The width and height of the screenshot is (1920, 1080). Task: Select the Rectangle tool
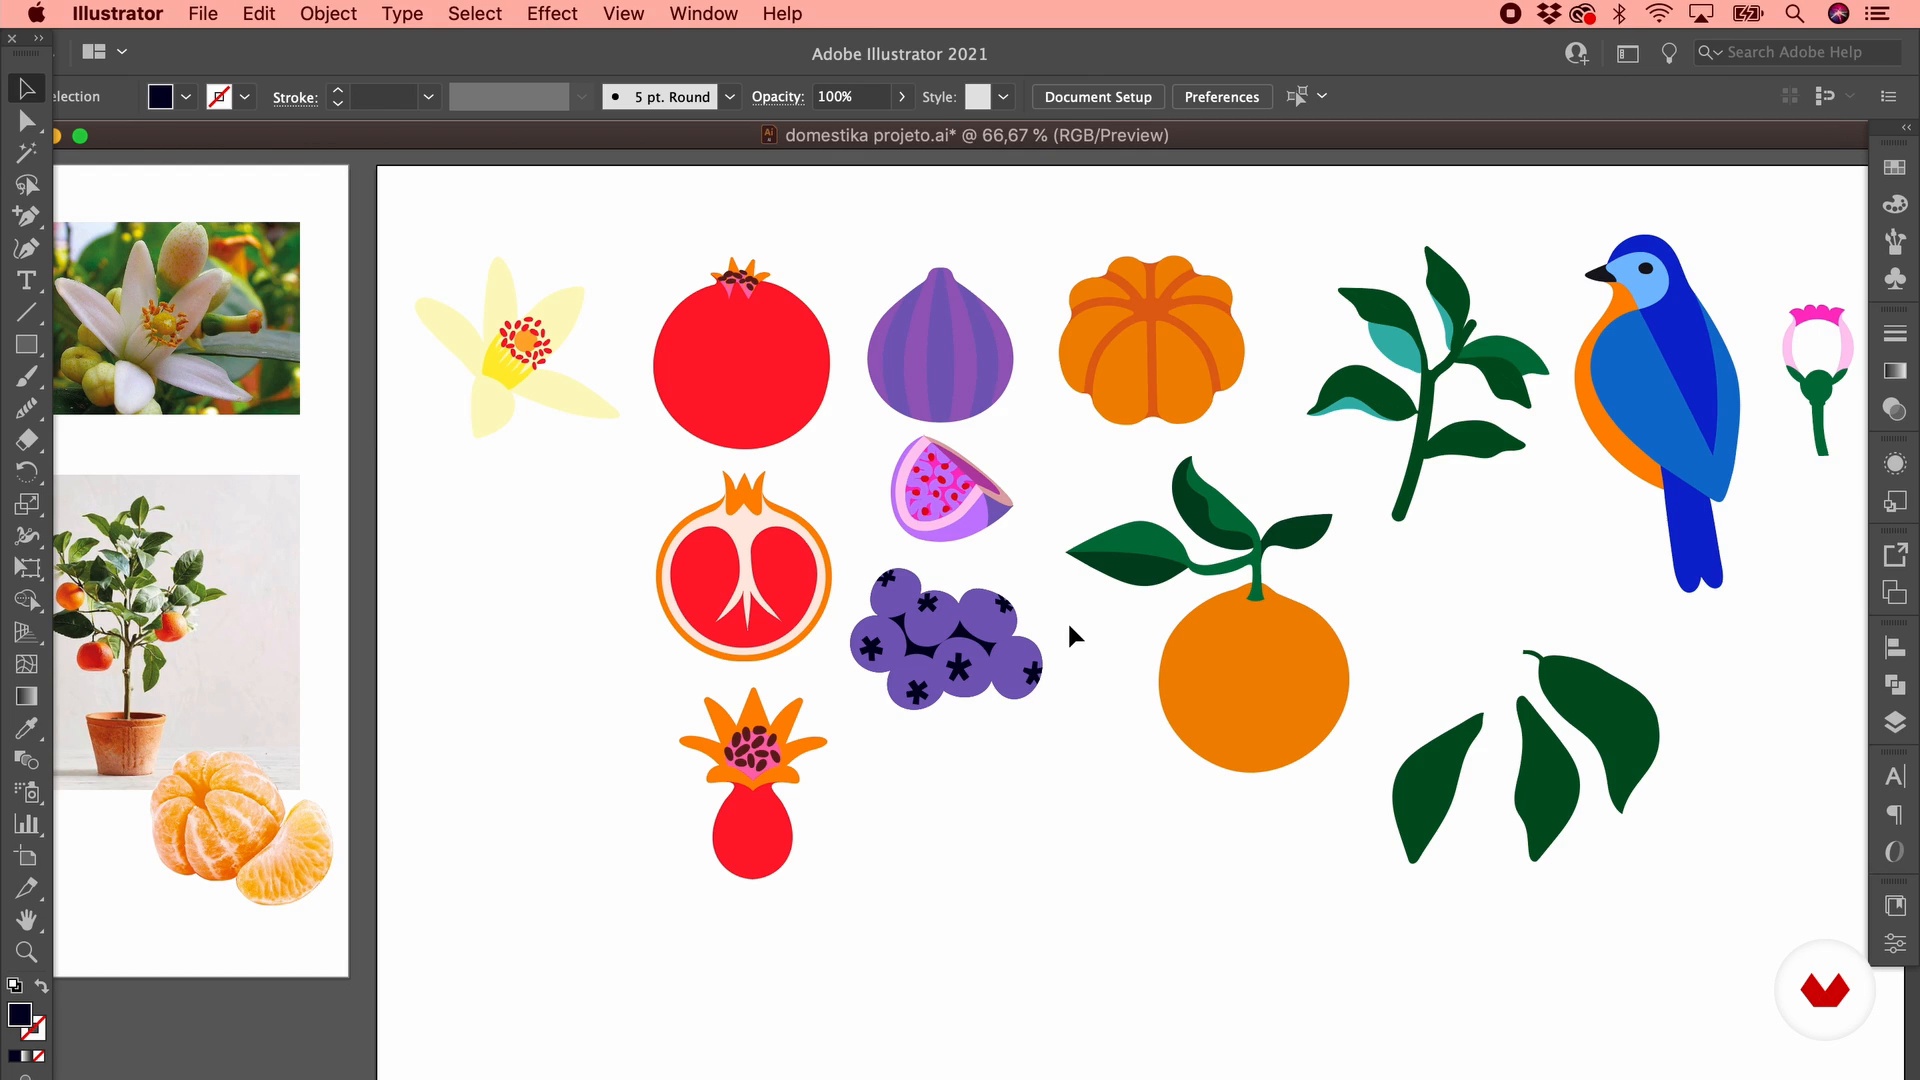coord(27,345)
